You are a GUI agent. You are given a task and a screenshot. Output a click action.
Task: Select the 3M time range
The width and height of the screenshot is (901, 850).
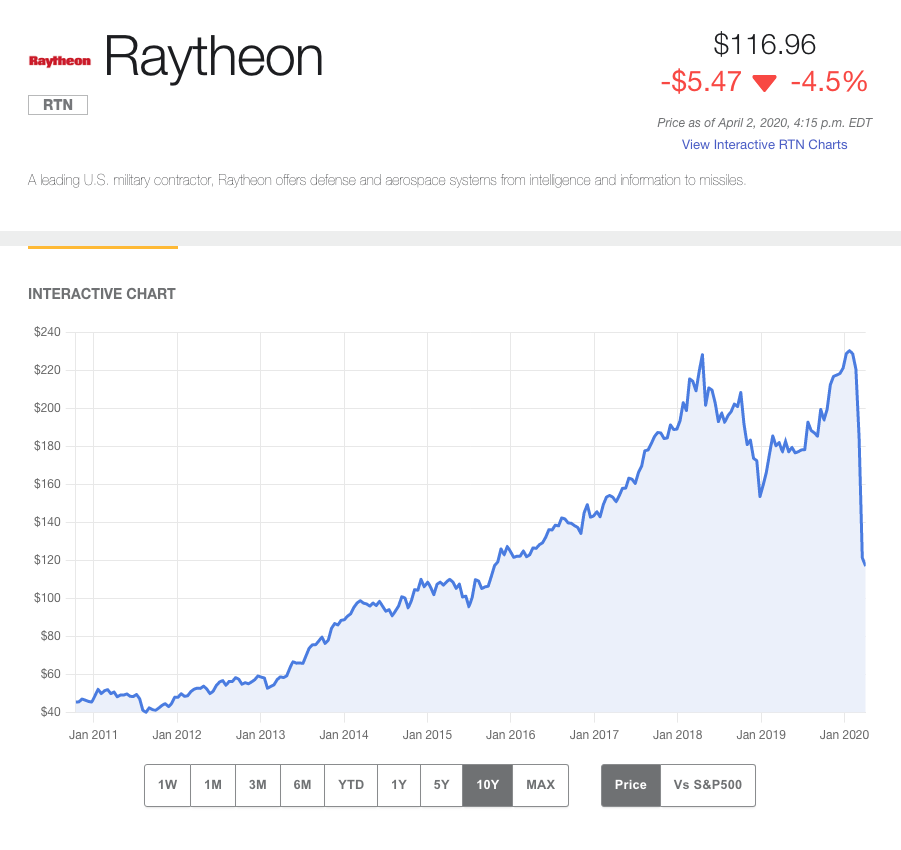click(257, 785)
